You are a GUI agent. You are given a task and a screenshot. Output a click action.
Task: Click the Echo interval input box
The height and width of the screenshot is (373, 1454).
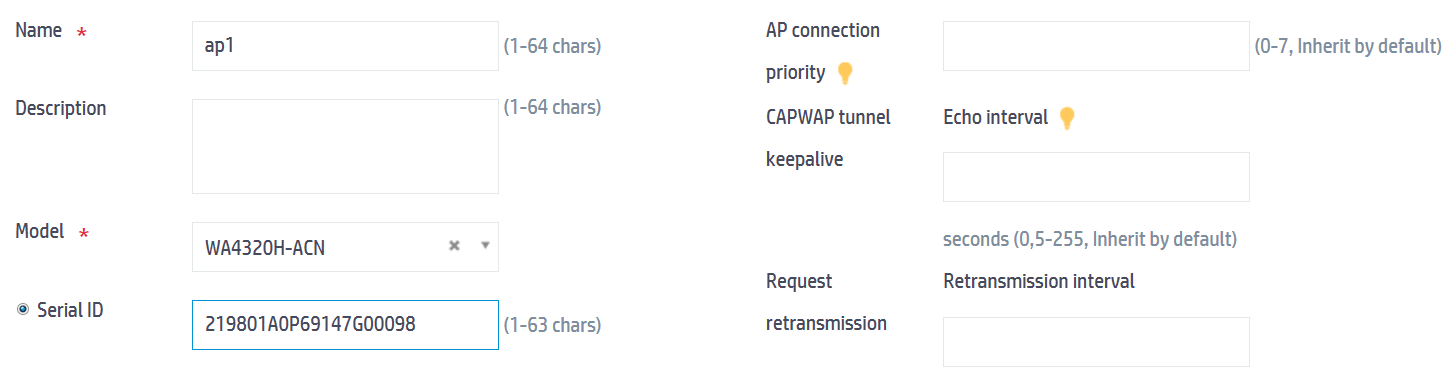tap(1096, 177)
